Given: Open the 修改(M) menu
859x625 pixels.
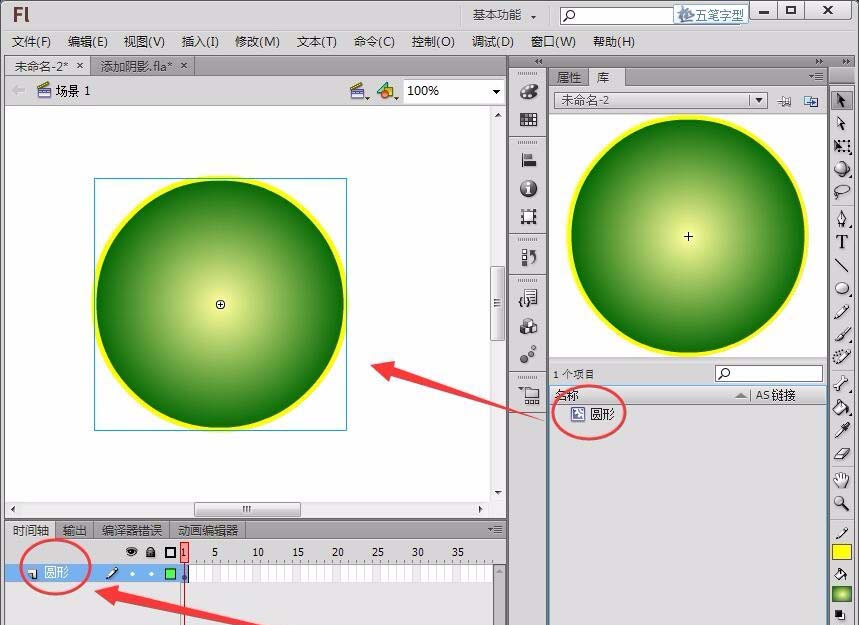Looking at the screenshot, I should [x=257, y=42].
